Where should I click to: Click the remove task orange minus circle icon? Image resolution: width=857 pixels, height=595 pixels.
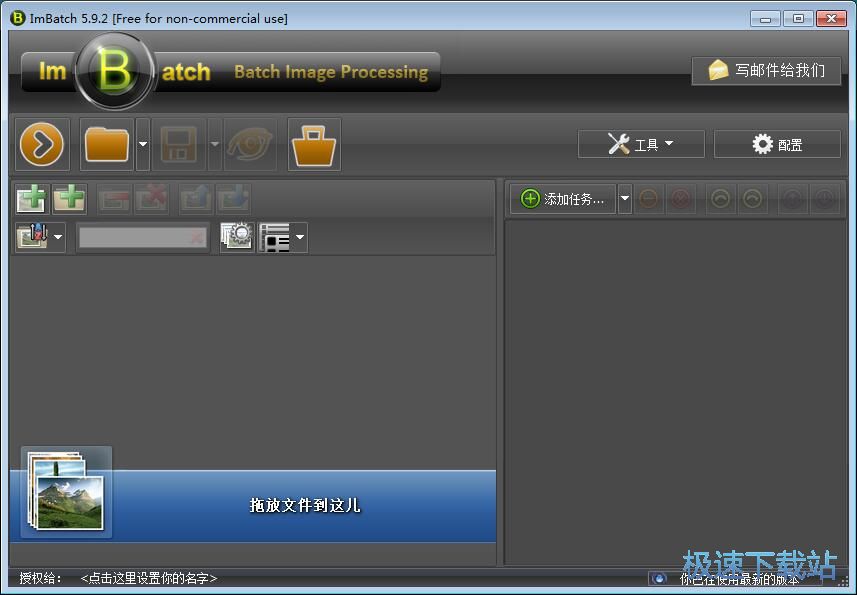tap(649, 199)
